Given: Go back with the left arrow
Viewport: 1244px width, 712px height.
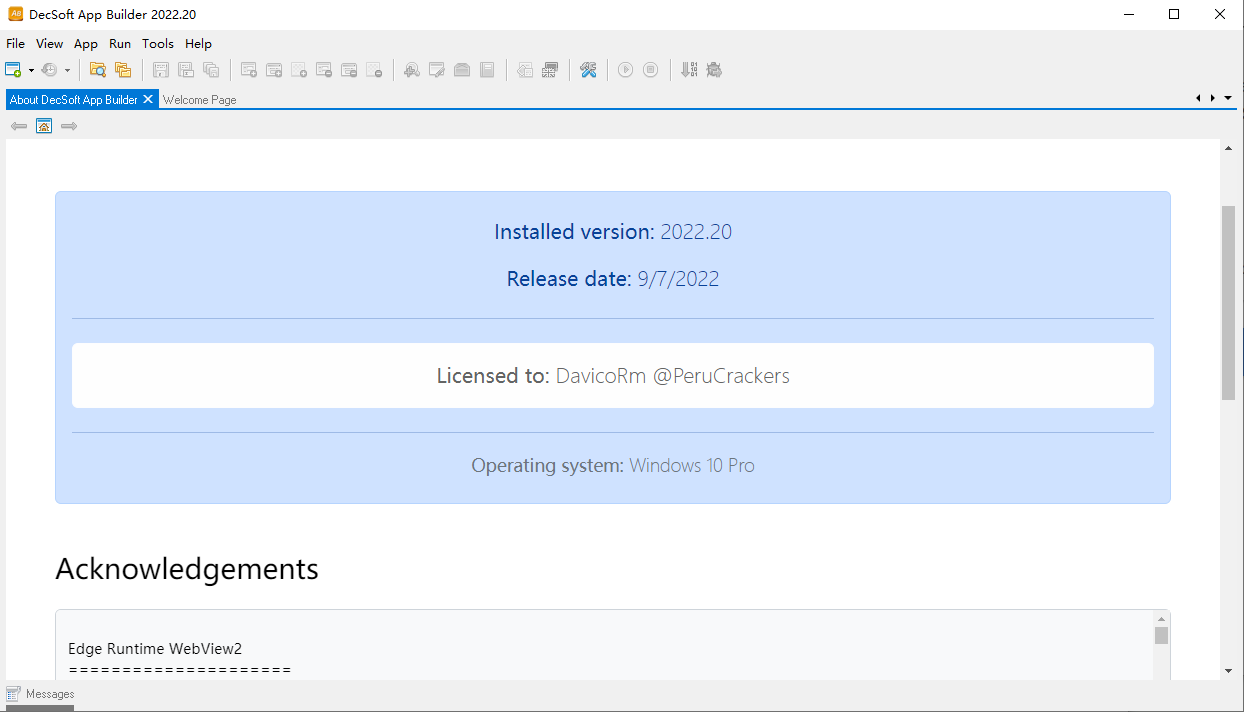Looking at the screenshot, I should pos(19,126).
